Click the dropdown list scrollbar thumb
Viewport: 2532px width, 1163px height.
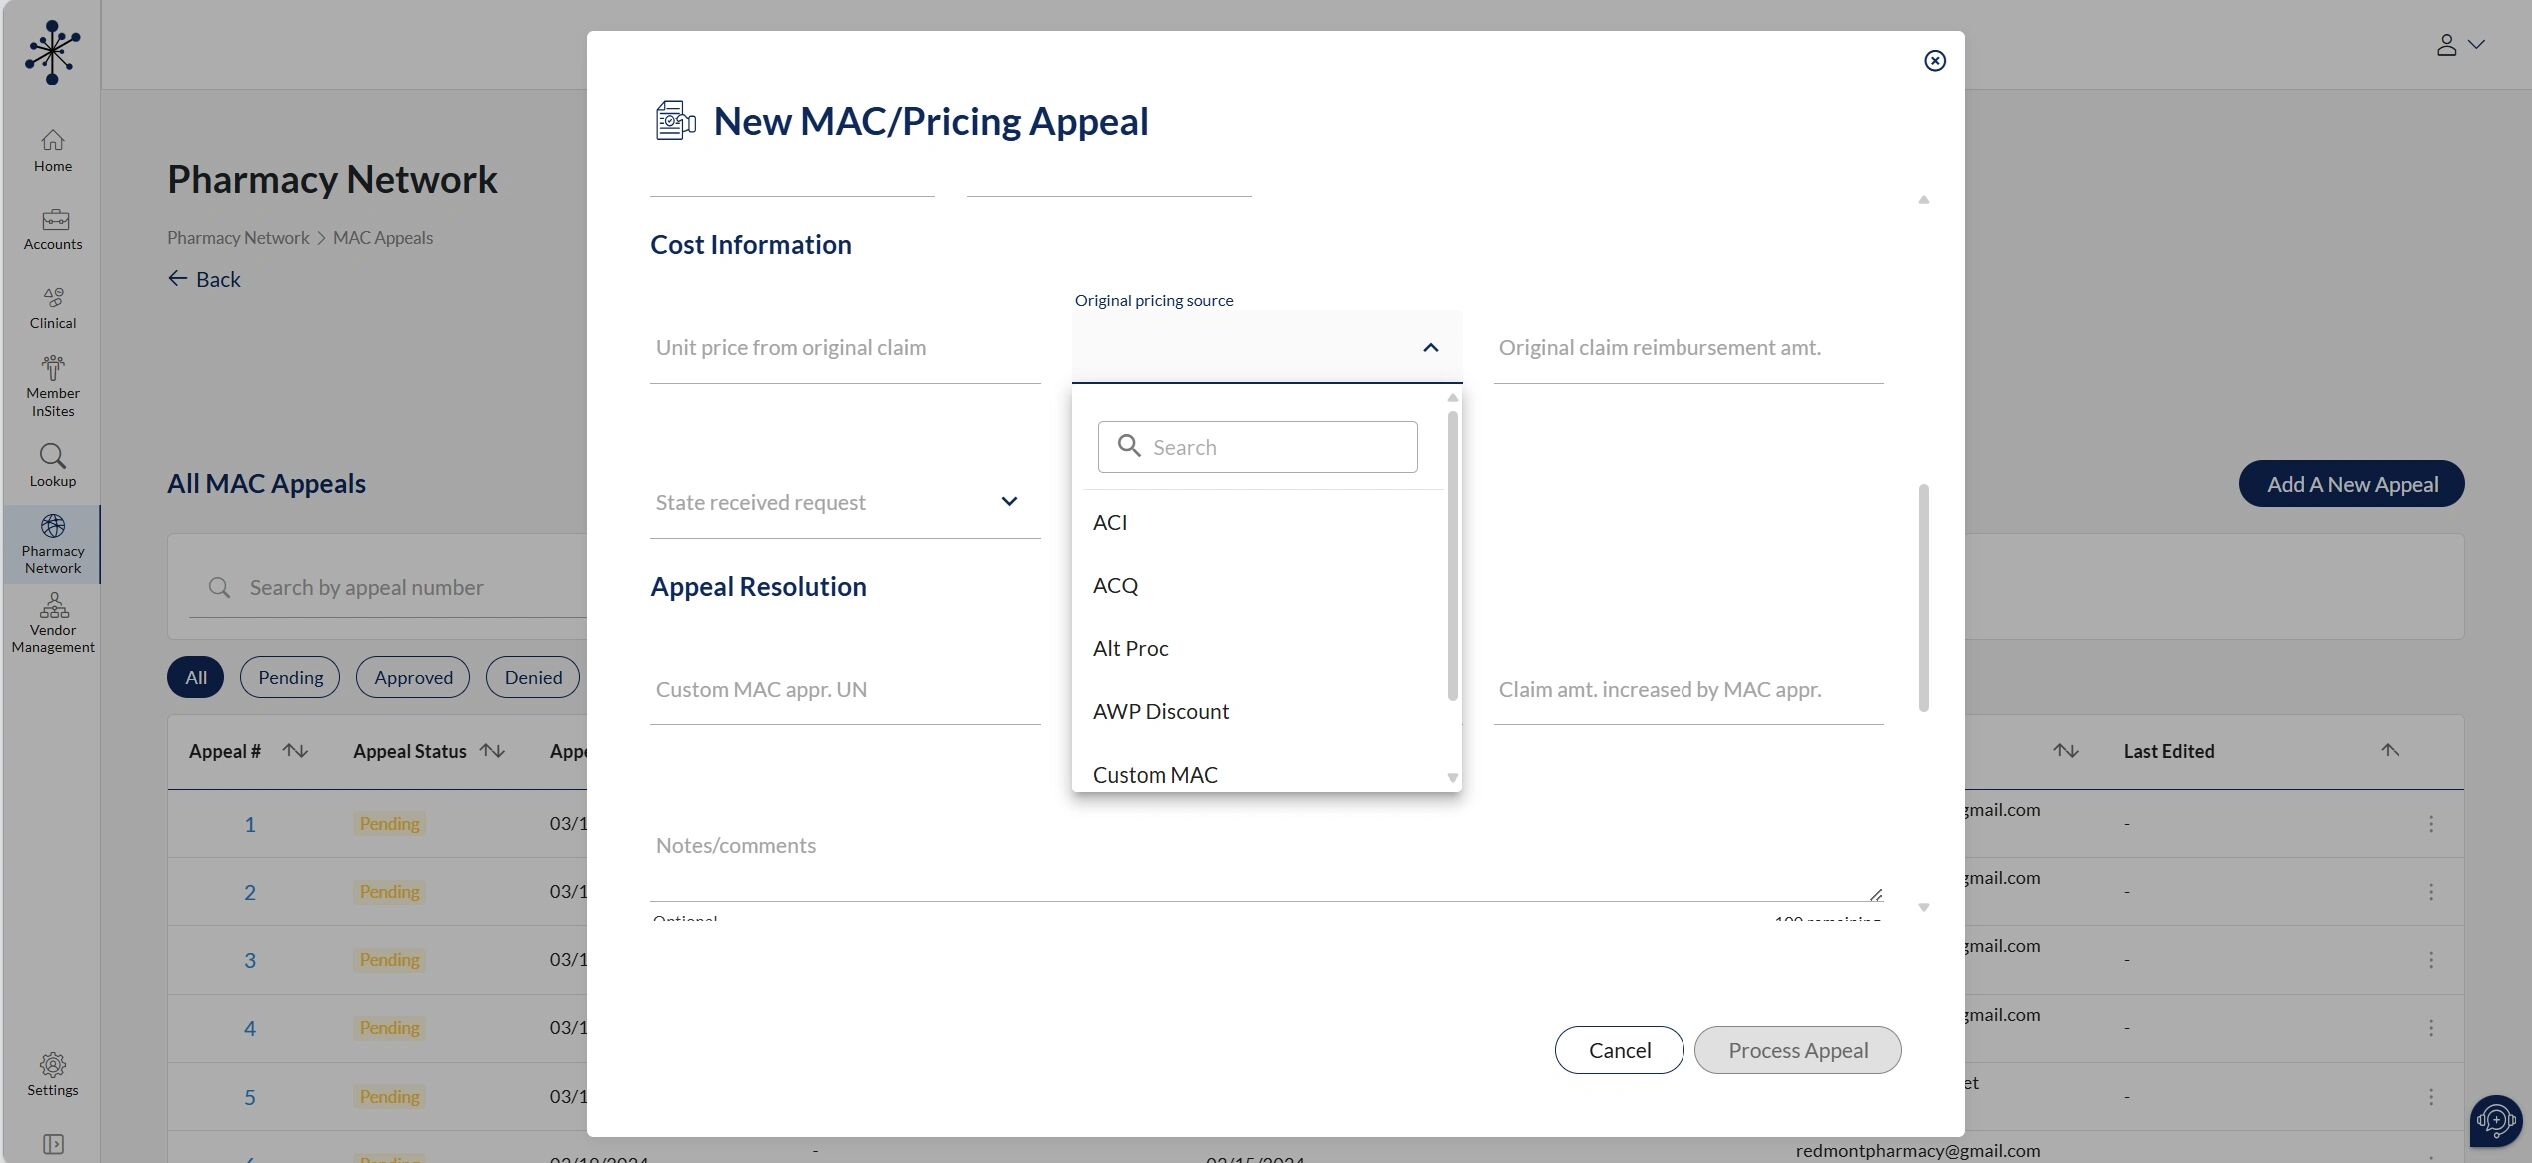point(1452,555)
